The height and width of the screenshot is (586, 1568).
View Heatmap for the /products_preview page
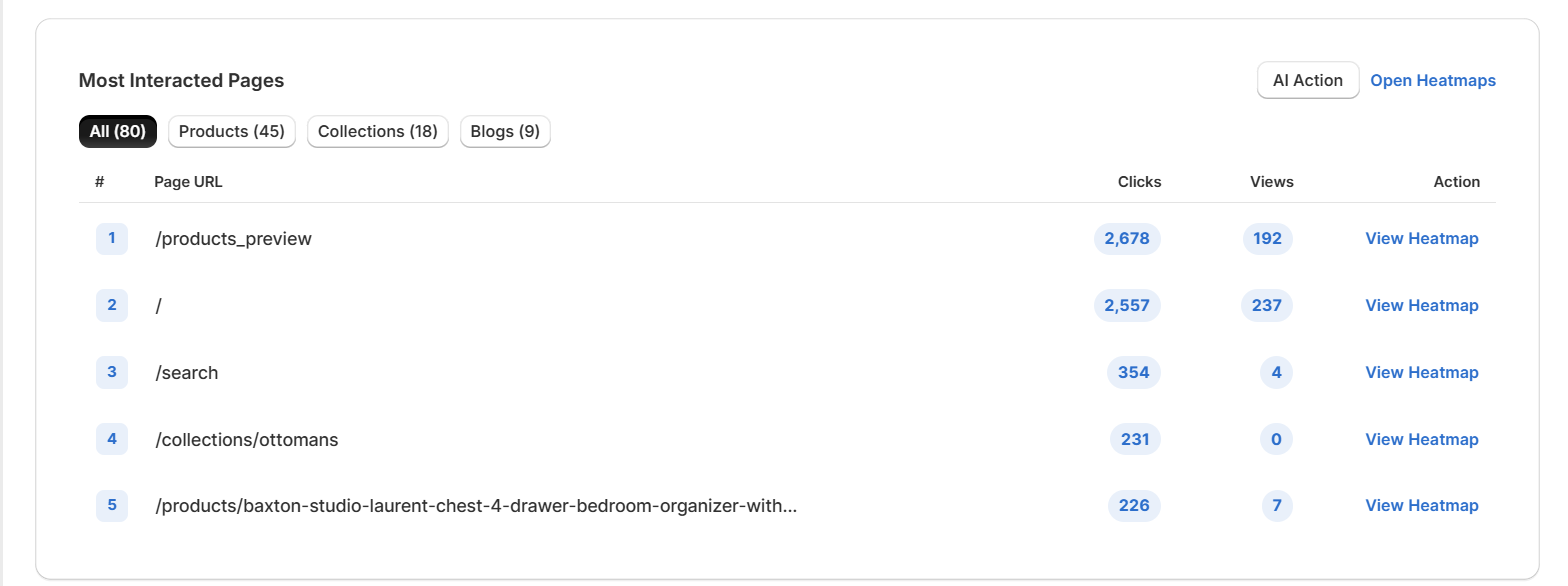point(1422,238)
